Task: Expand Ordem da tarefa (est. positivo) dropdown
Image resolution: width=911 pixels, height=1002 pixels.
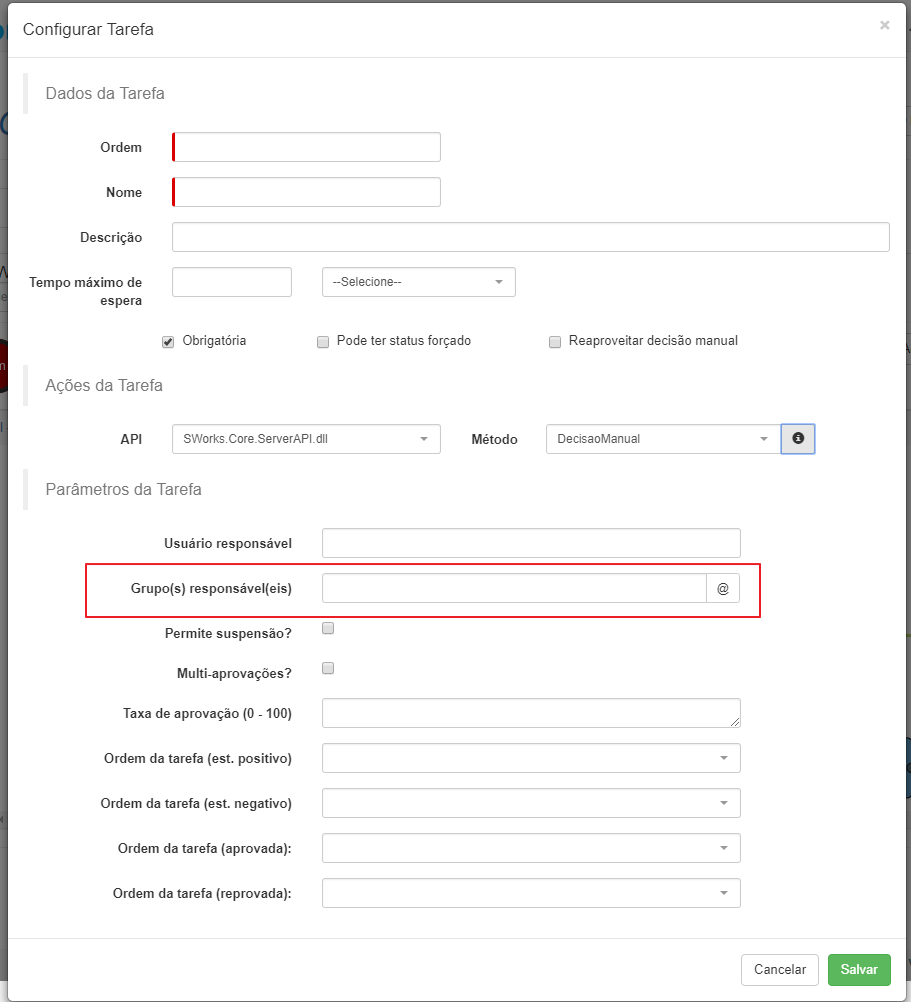Action: 531,758
